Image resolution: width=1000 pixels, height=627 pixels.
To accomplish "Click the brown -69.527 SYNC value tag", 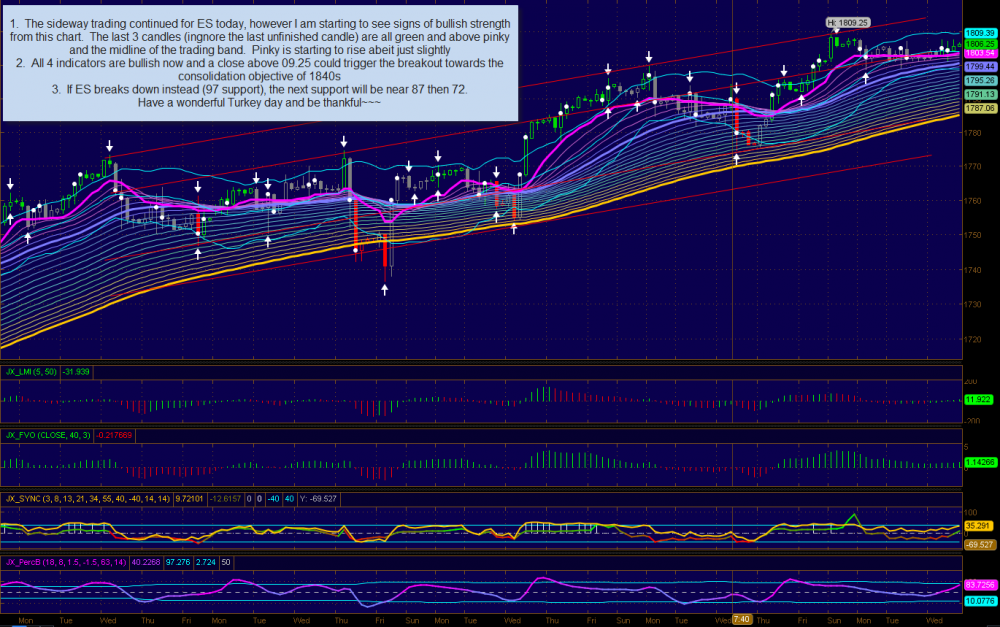I will pyautogui.click(x=979, y=545).
